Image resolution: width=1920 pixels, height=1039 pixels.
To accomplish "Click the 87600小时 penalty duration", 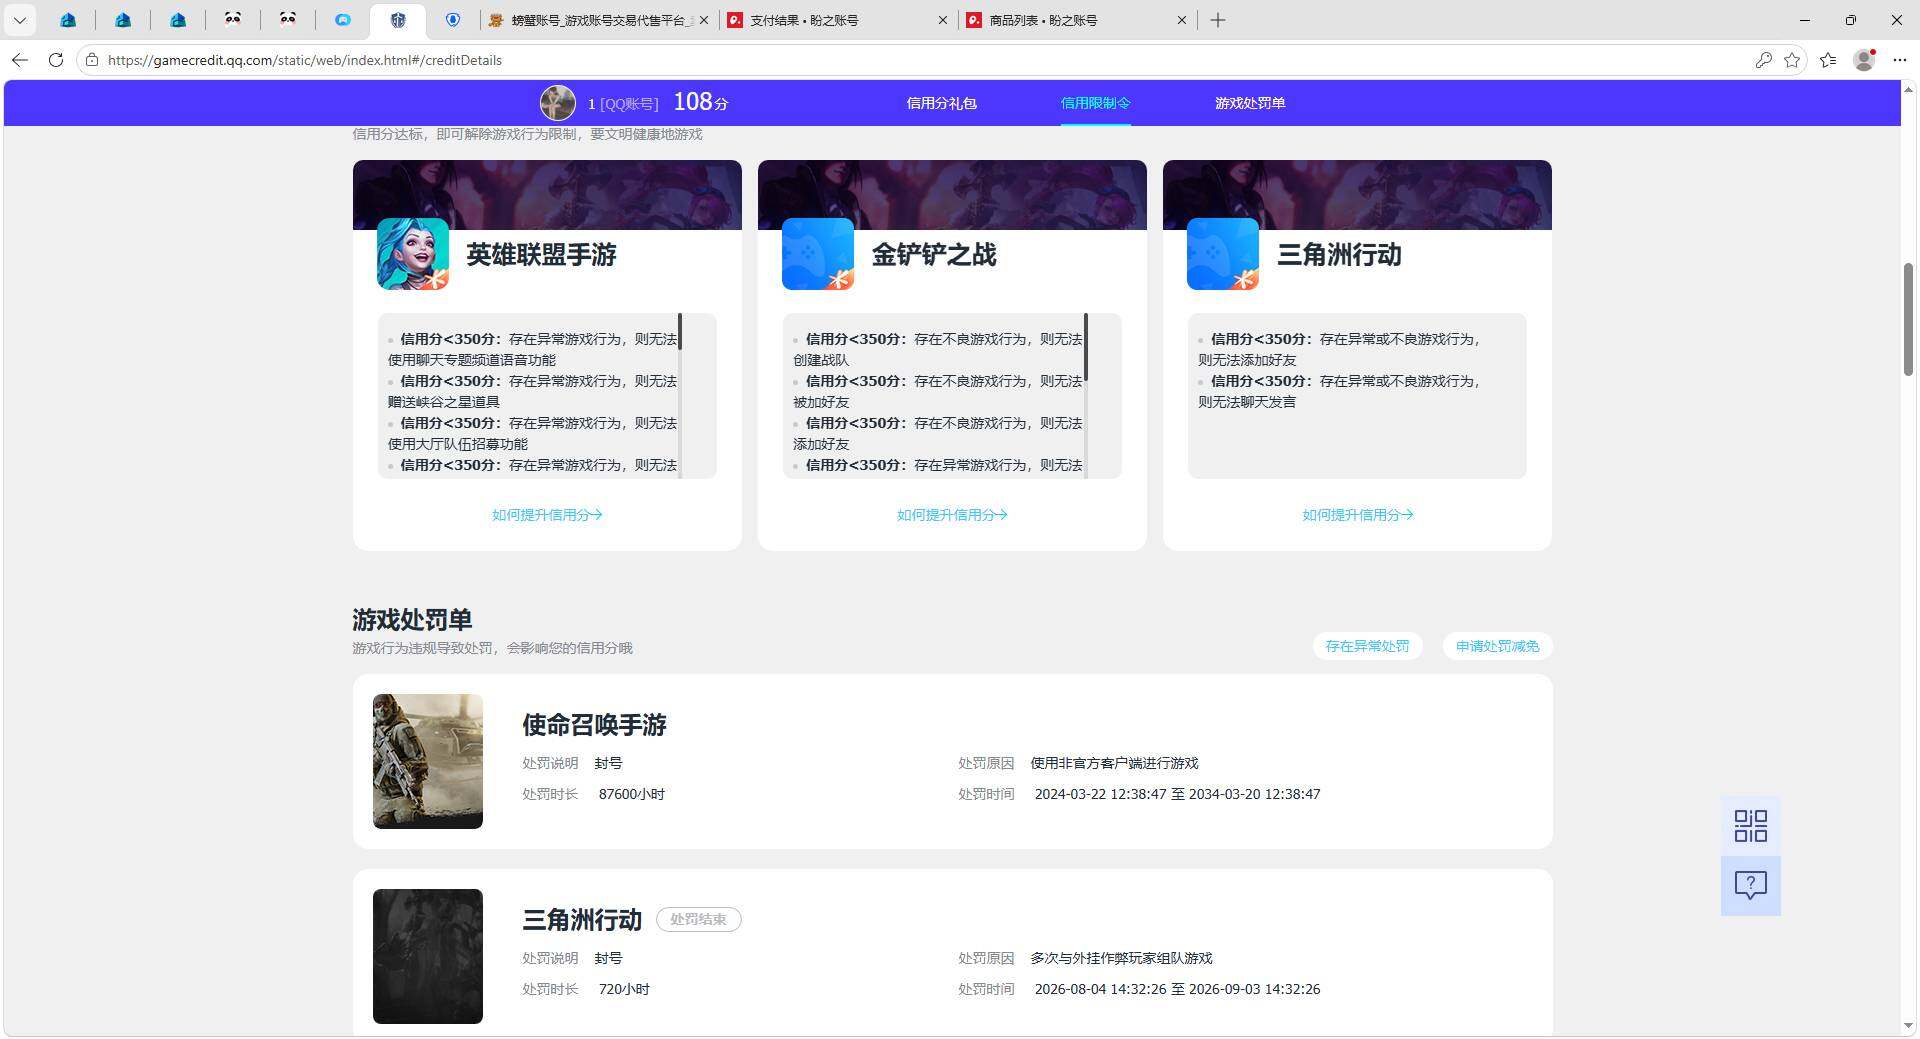I will point(631,794).
